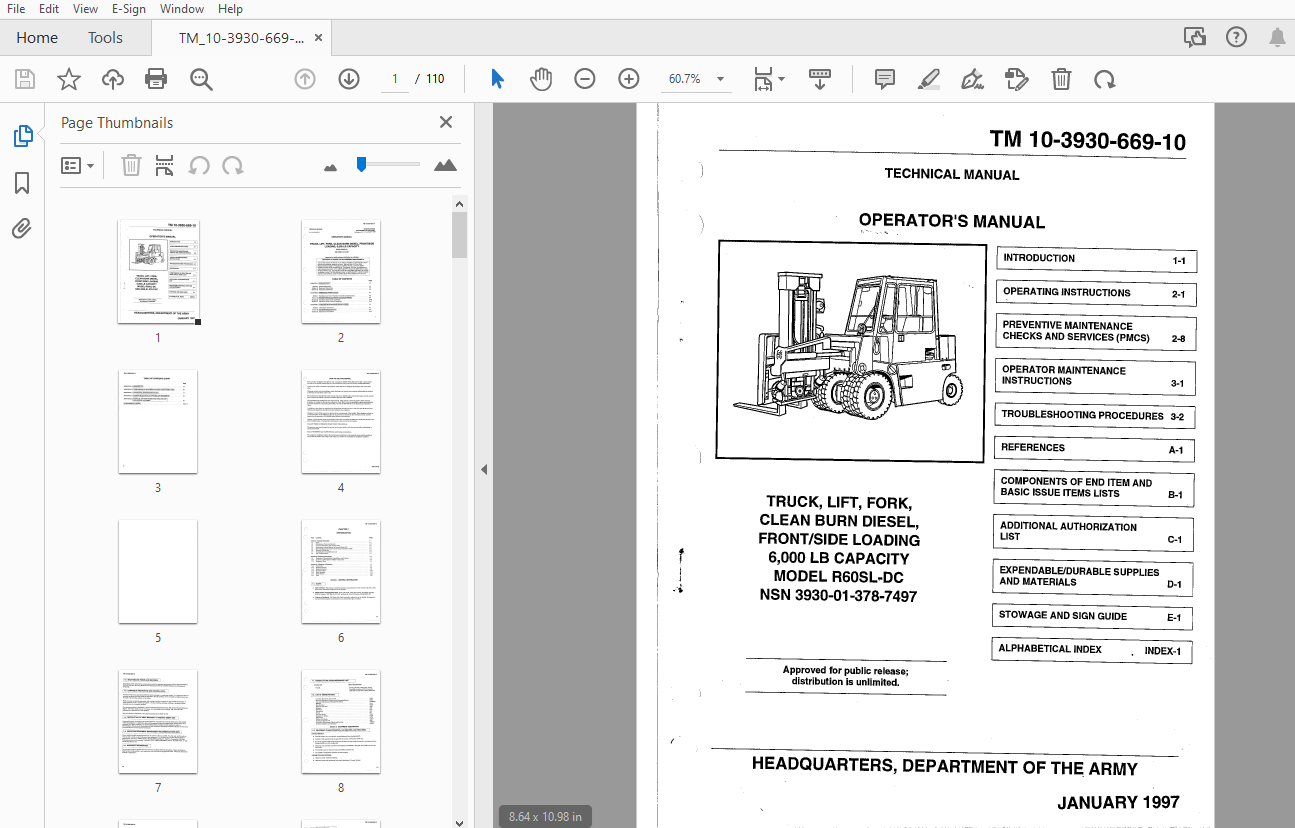The image size is (1295, 828).
Task: Select page 3 thumbnail
Action: (x=158, y=422)
